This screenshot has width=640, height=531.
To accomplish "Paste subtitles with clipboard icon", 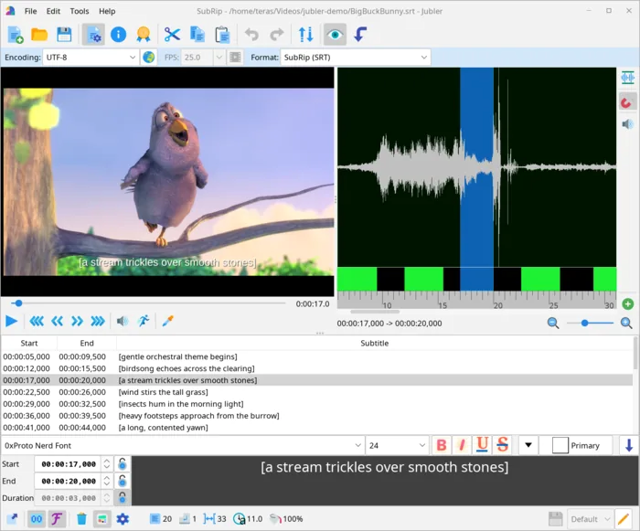I will (x=222, y=34).
